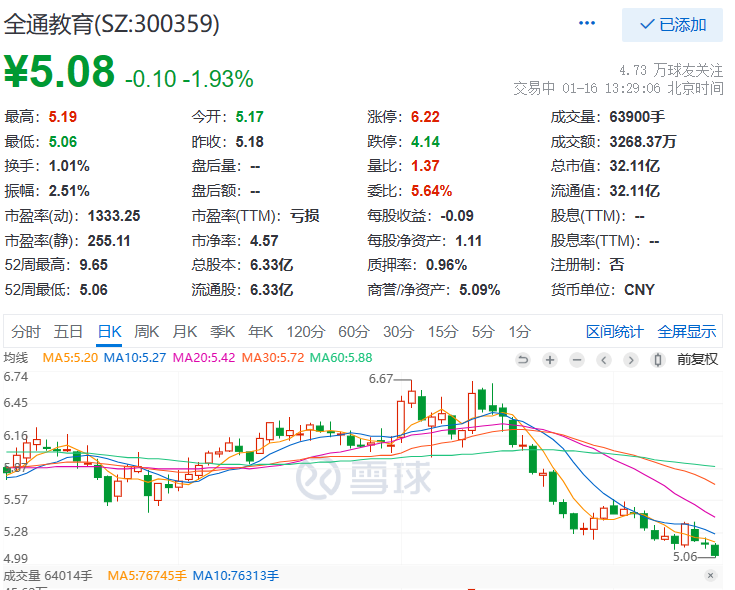Open the 区间统计 range statistics link

615,332
